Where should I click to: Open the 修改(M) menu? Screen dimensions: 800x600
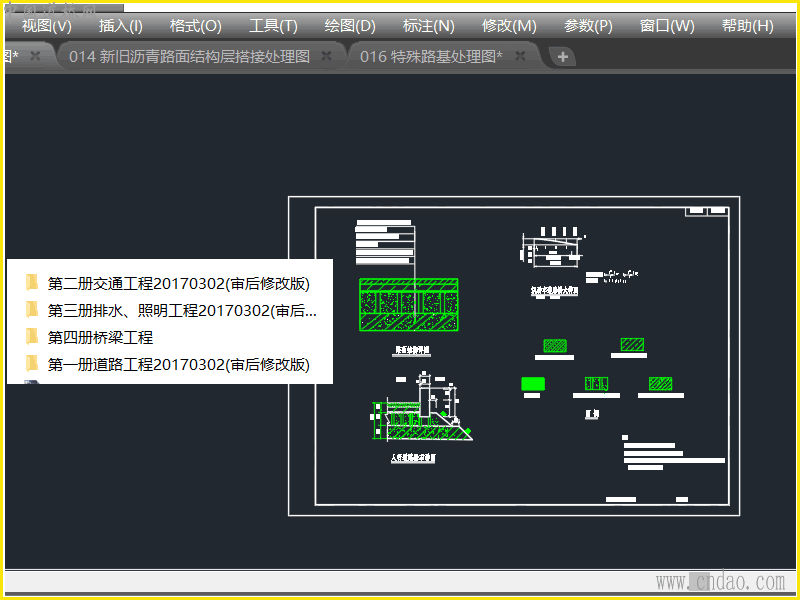[509, 26]
